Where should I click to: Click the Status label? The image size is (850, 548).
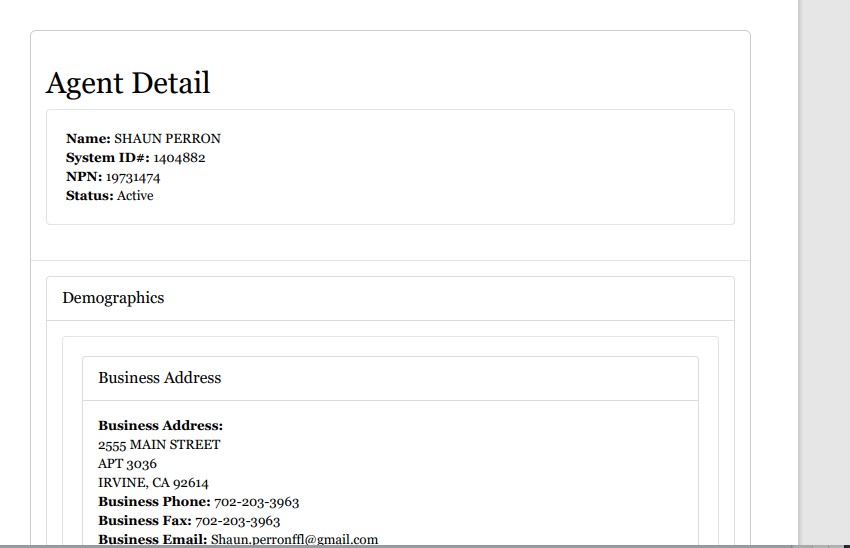(x=90, y=196)
